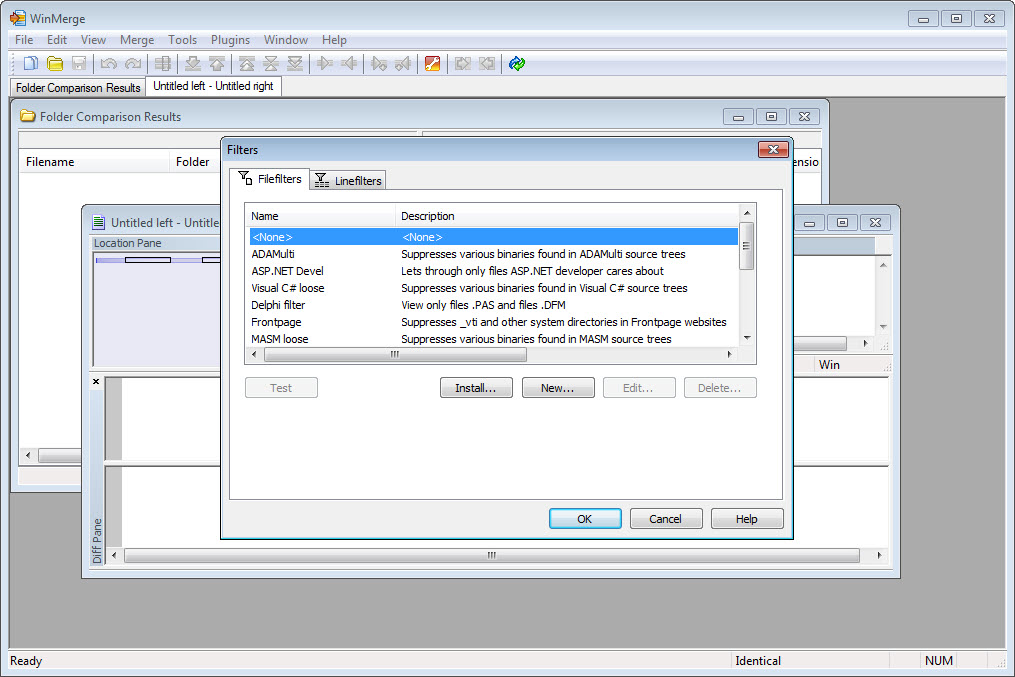The image size is (1015, 677).
Task: Open the Help menu
Action: [x=335, y=39]
